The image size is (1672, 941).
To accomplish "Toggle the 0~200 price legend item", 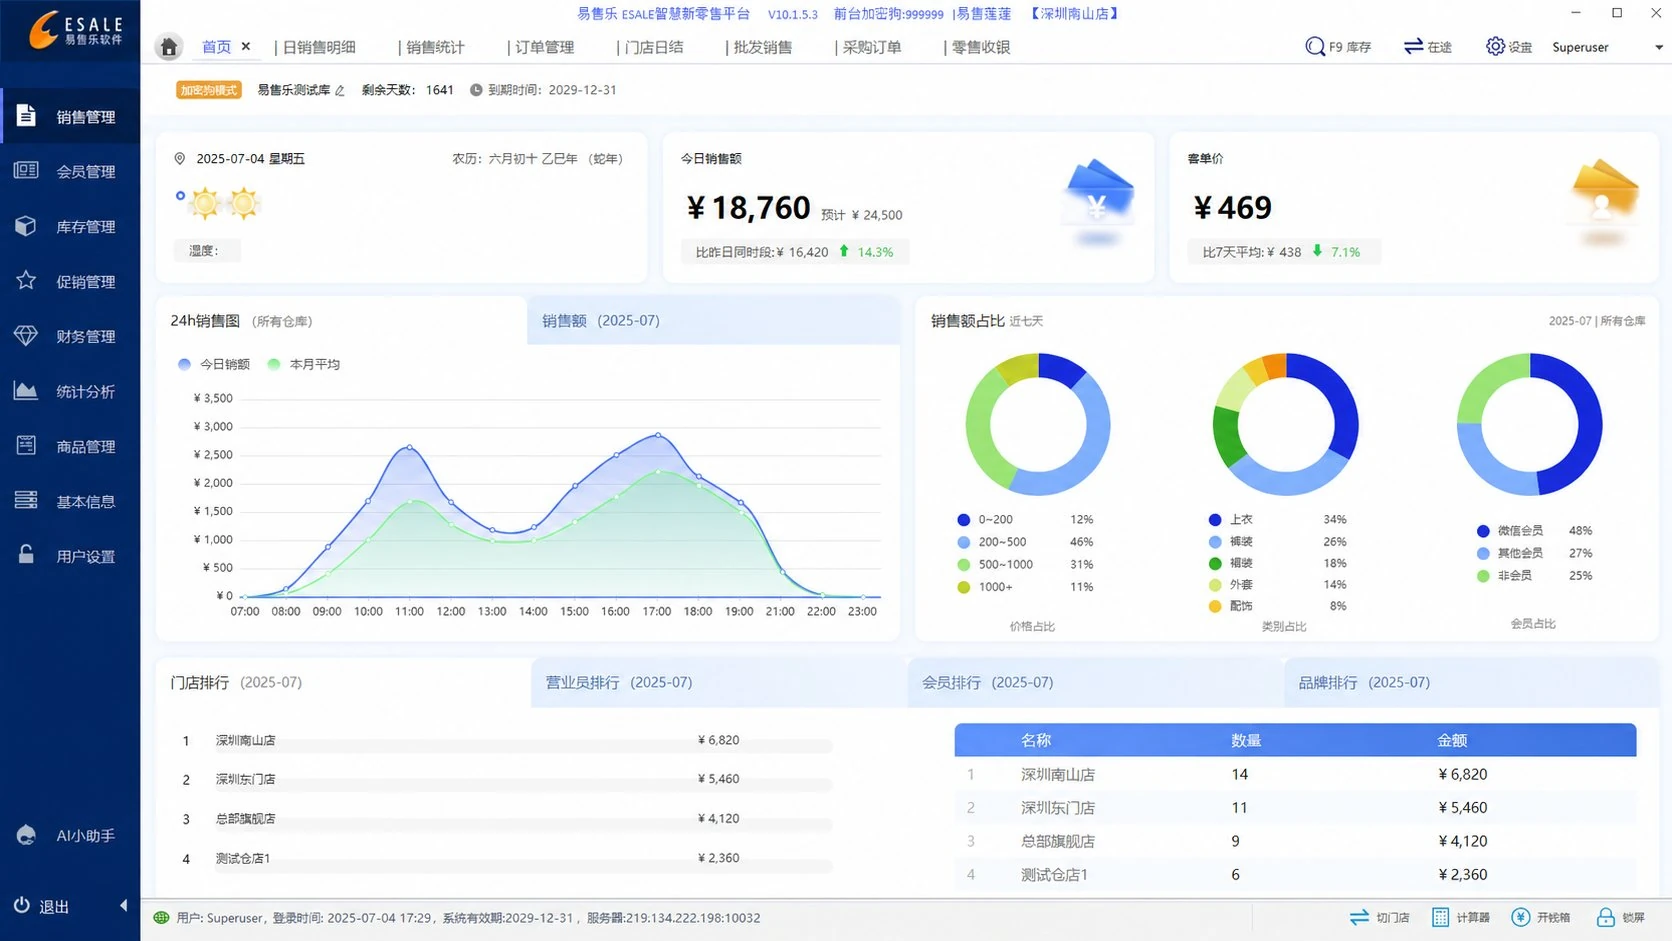I will point(985,519).
